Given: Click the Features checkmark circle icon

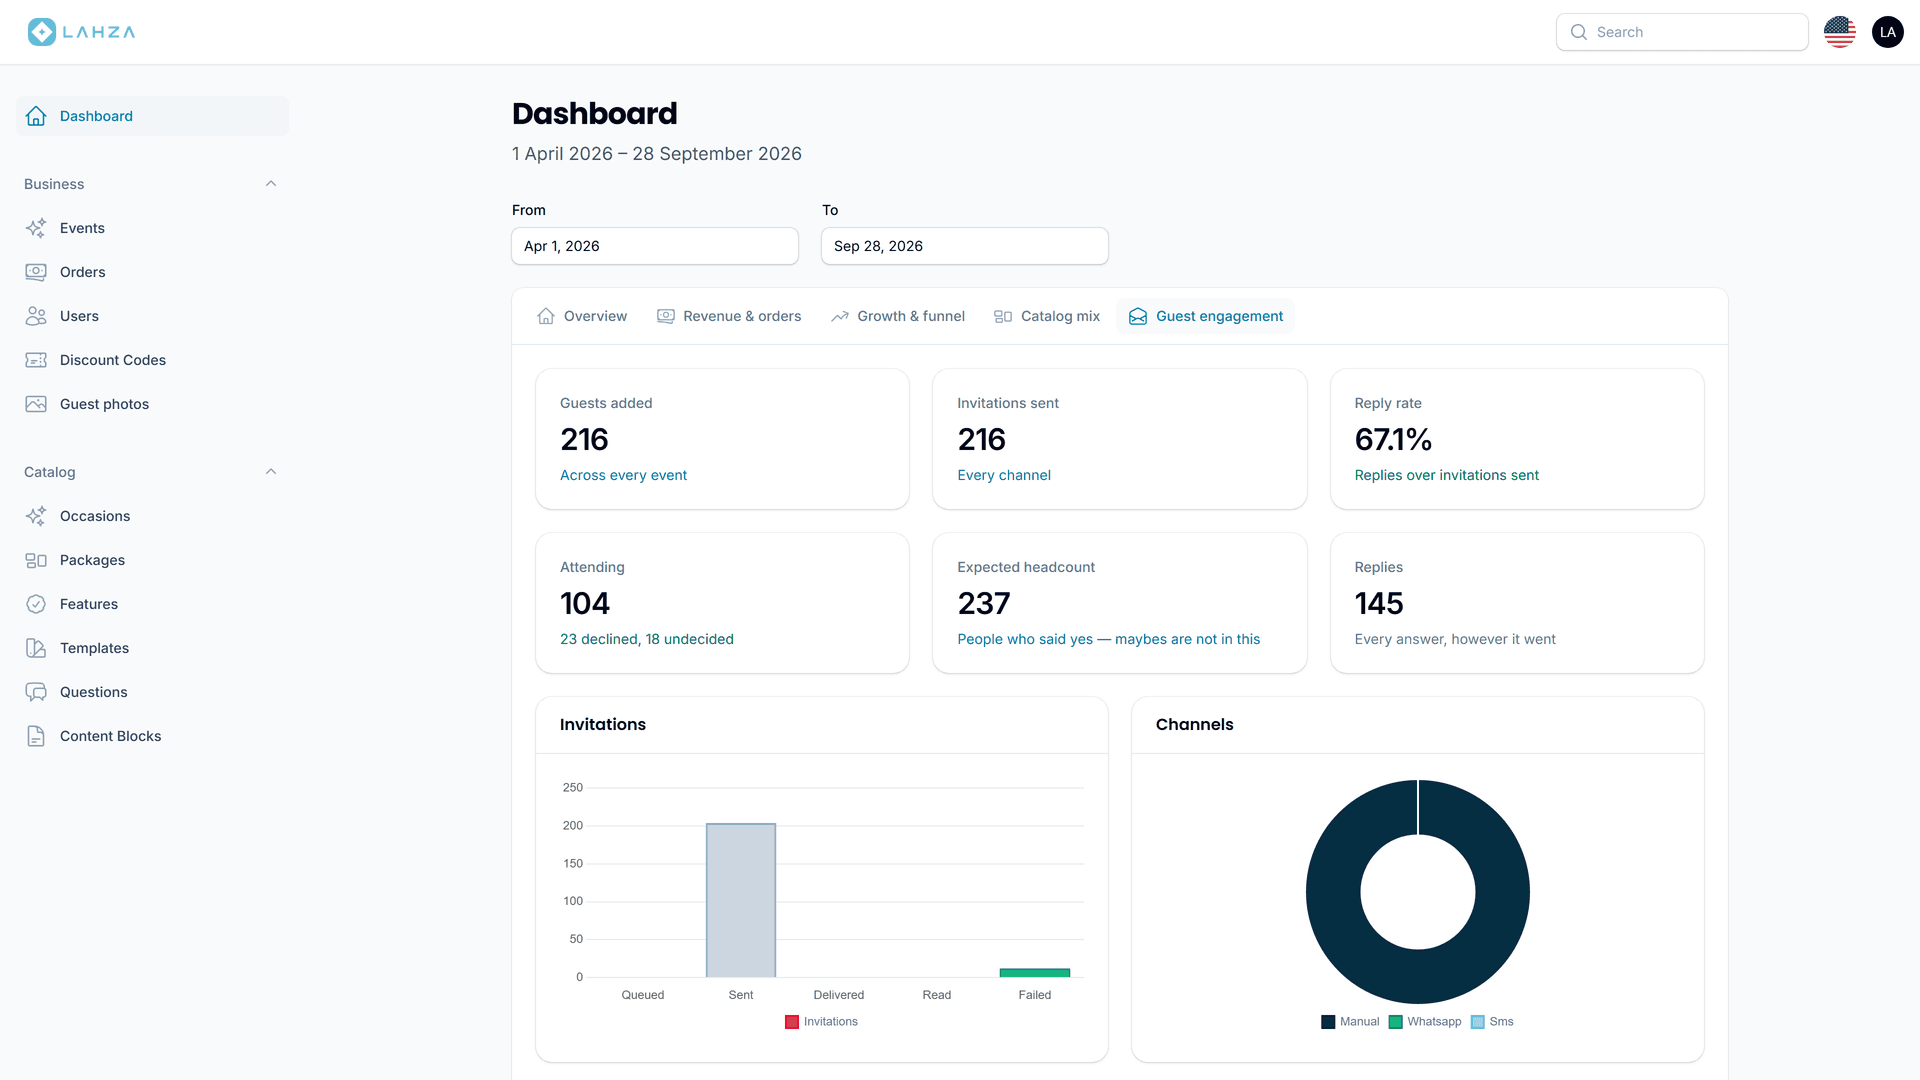Looking at the screenshot, I should [36, 604].
